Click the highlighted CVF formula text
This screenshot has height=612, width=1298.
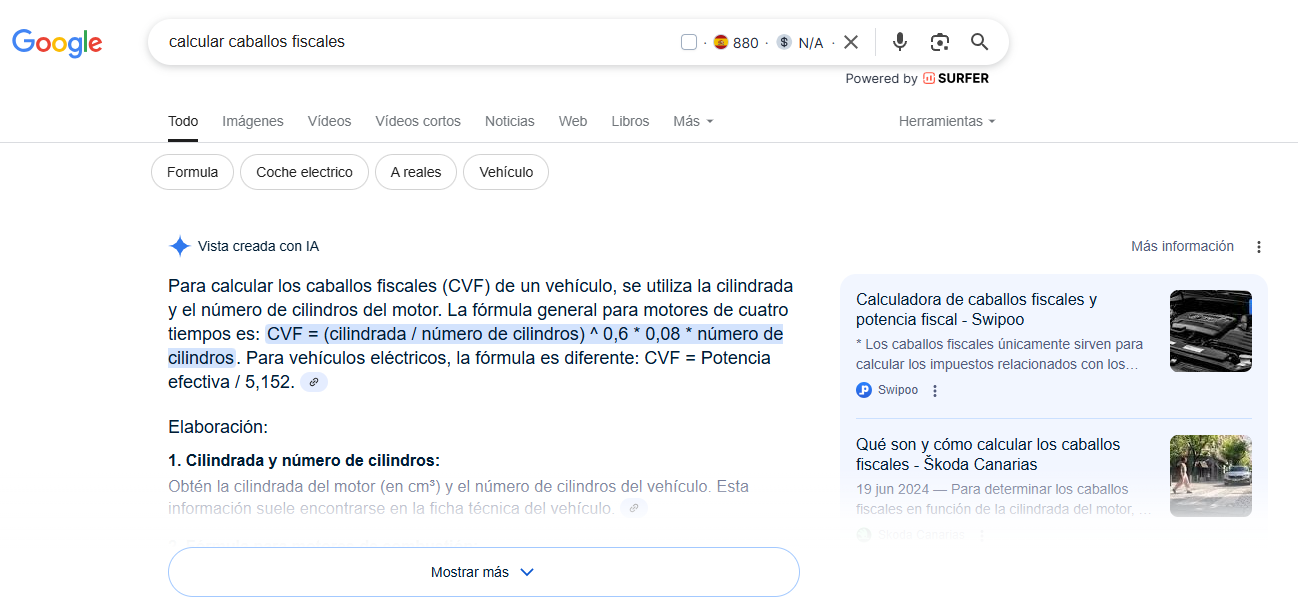[525, 333]
